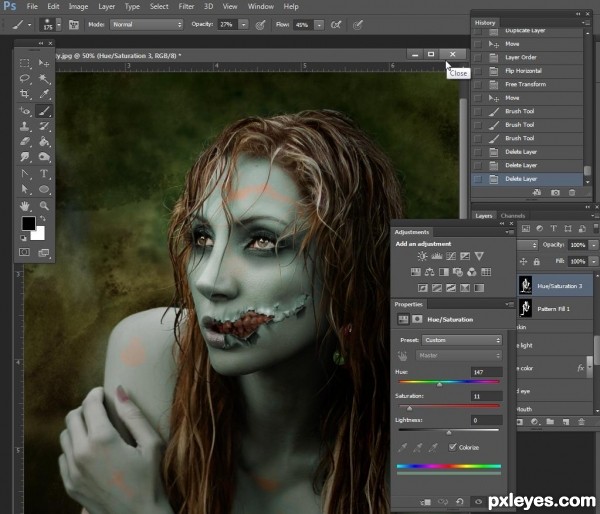Select the Path Selection tool
Viewport: 600px width, 514px height.
(x=25, y=189)
